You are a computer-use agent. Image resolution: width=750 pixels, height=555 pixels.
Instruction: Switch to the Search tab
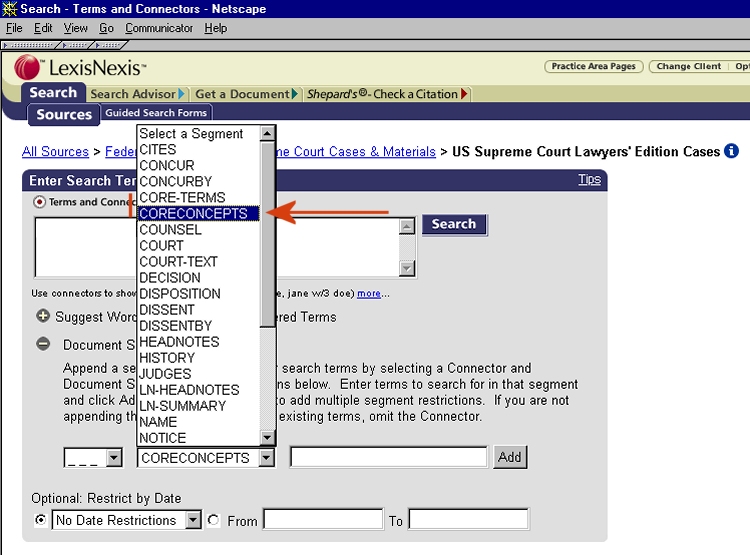pyautogui.click(x=53, y=92)
